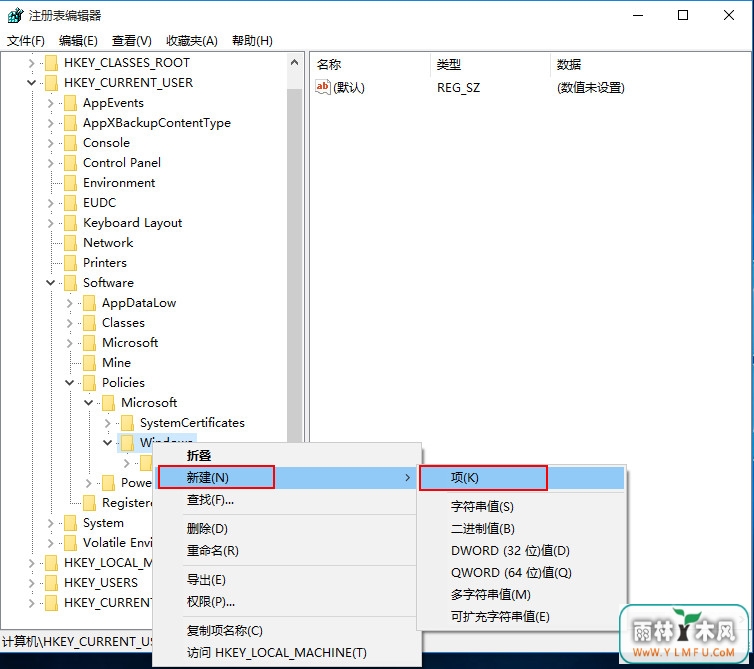This screenshot has width=754, height=669.
Task: Click the Registry Editor title bar icon
Action: coord(15,15)
